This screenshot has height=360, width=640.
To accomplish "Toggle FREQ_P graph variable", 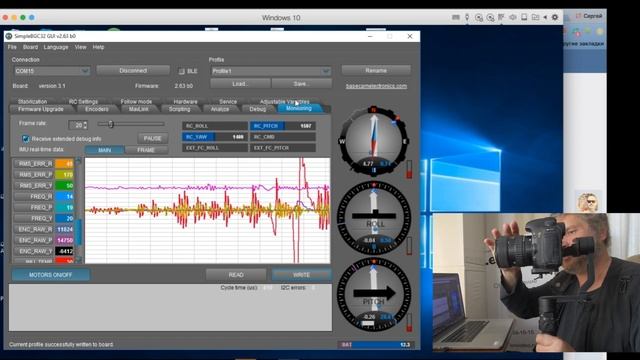I will click(x=34, y=207).
